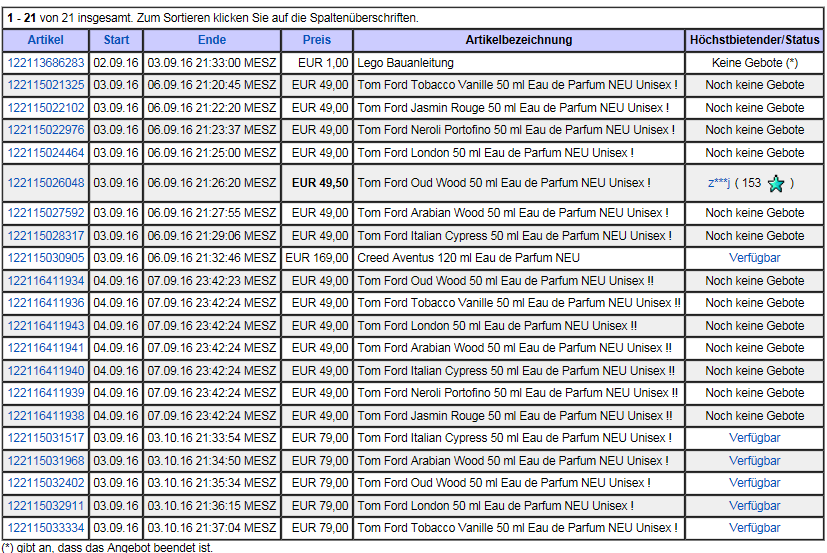Click EUR 79,00 price in 122115032911 row

coord(320,506)
